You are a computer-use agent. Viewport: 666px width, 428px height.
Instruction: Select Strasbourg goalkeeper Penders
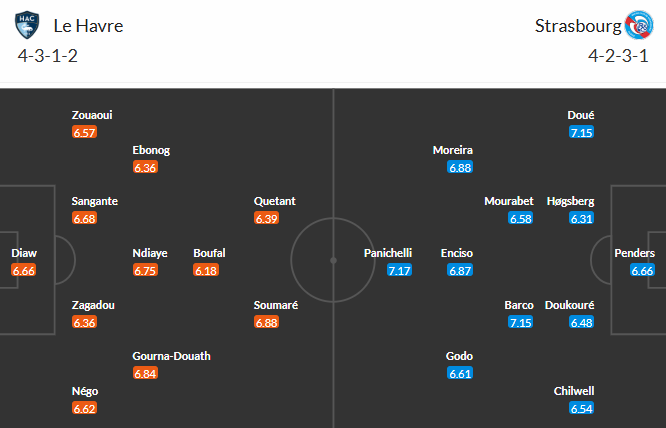coord(636,253)
